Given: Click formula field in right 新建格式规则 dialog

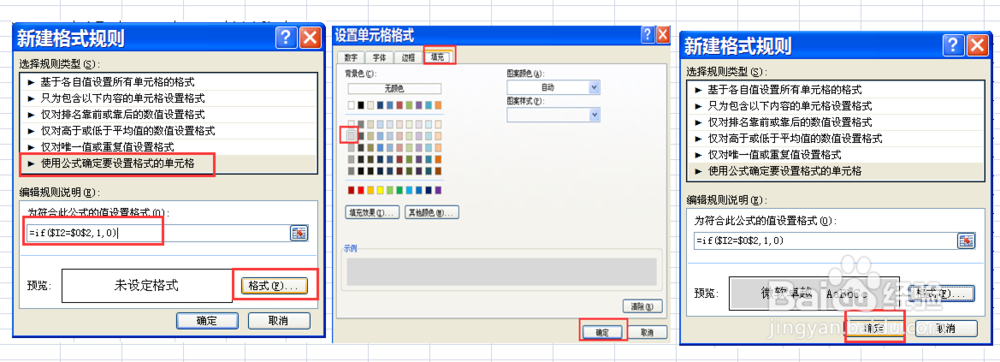Looking at the screenshot, I should pyautogui.click(x=825, y=241).
